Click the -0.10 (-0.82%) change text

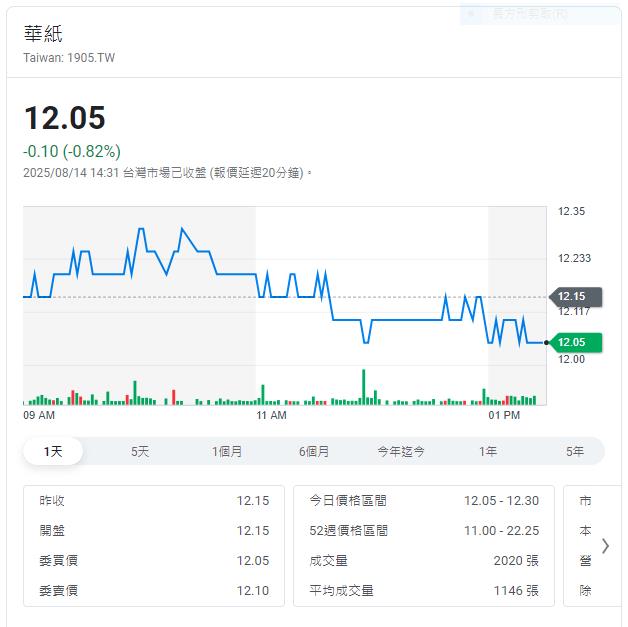[x=72, y=151]
